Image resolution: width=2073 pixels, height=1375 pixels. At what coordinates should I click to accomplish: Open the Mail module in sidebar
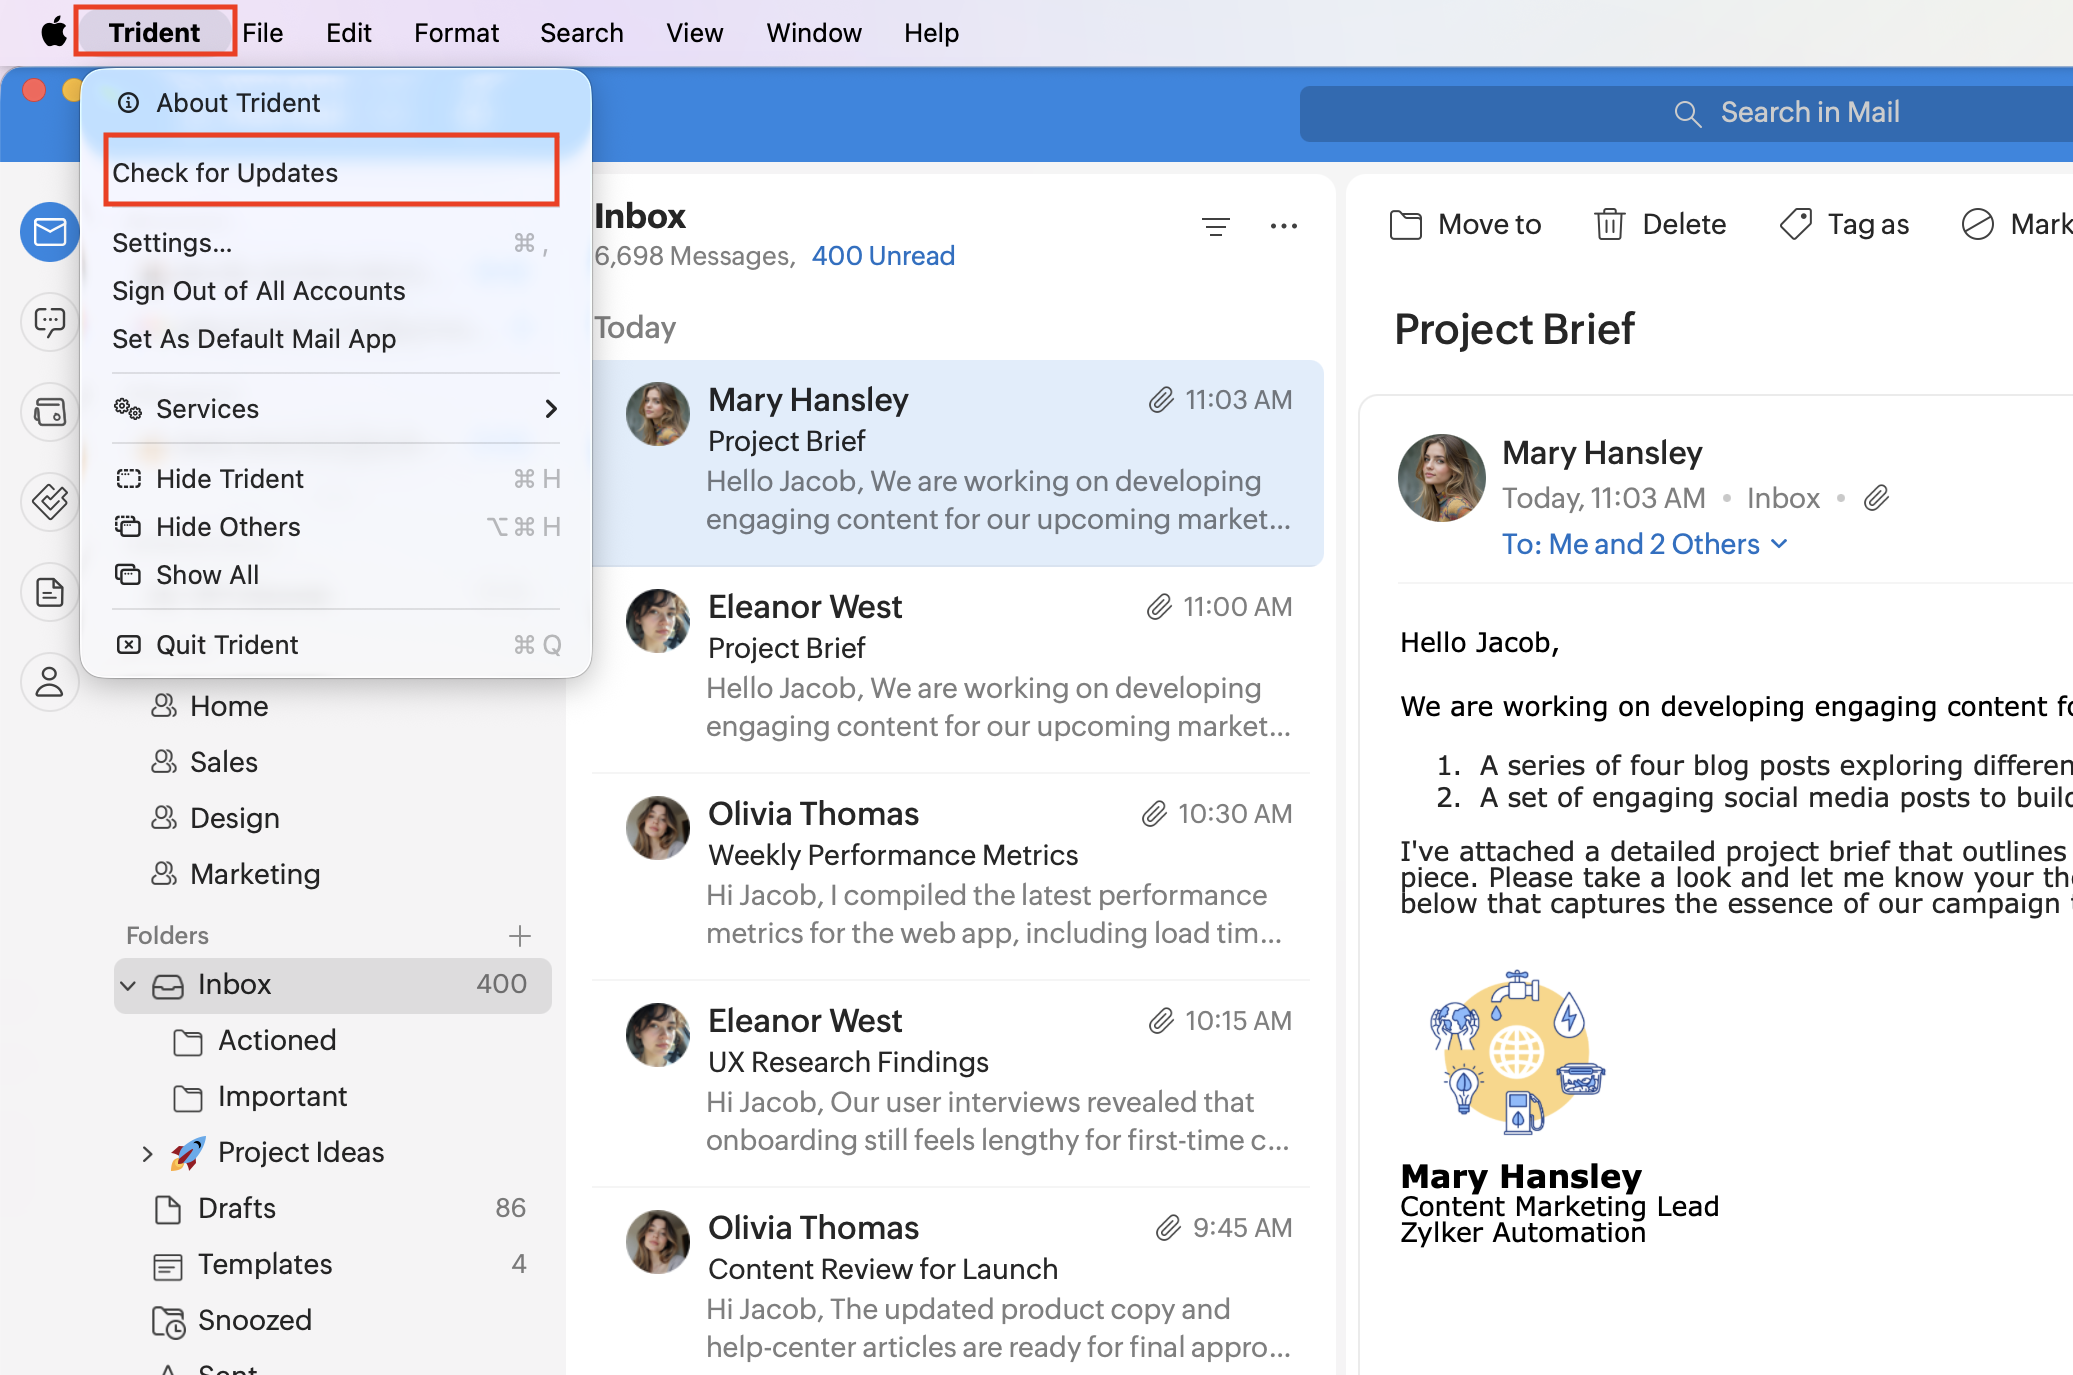[x=49, y=232]
